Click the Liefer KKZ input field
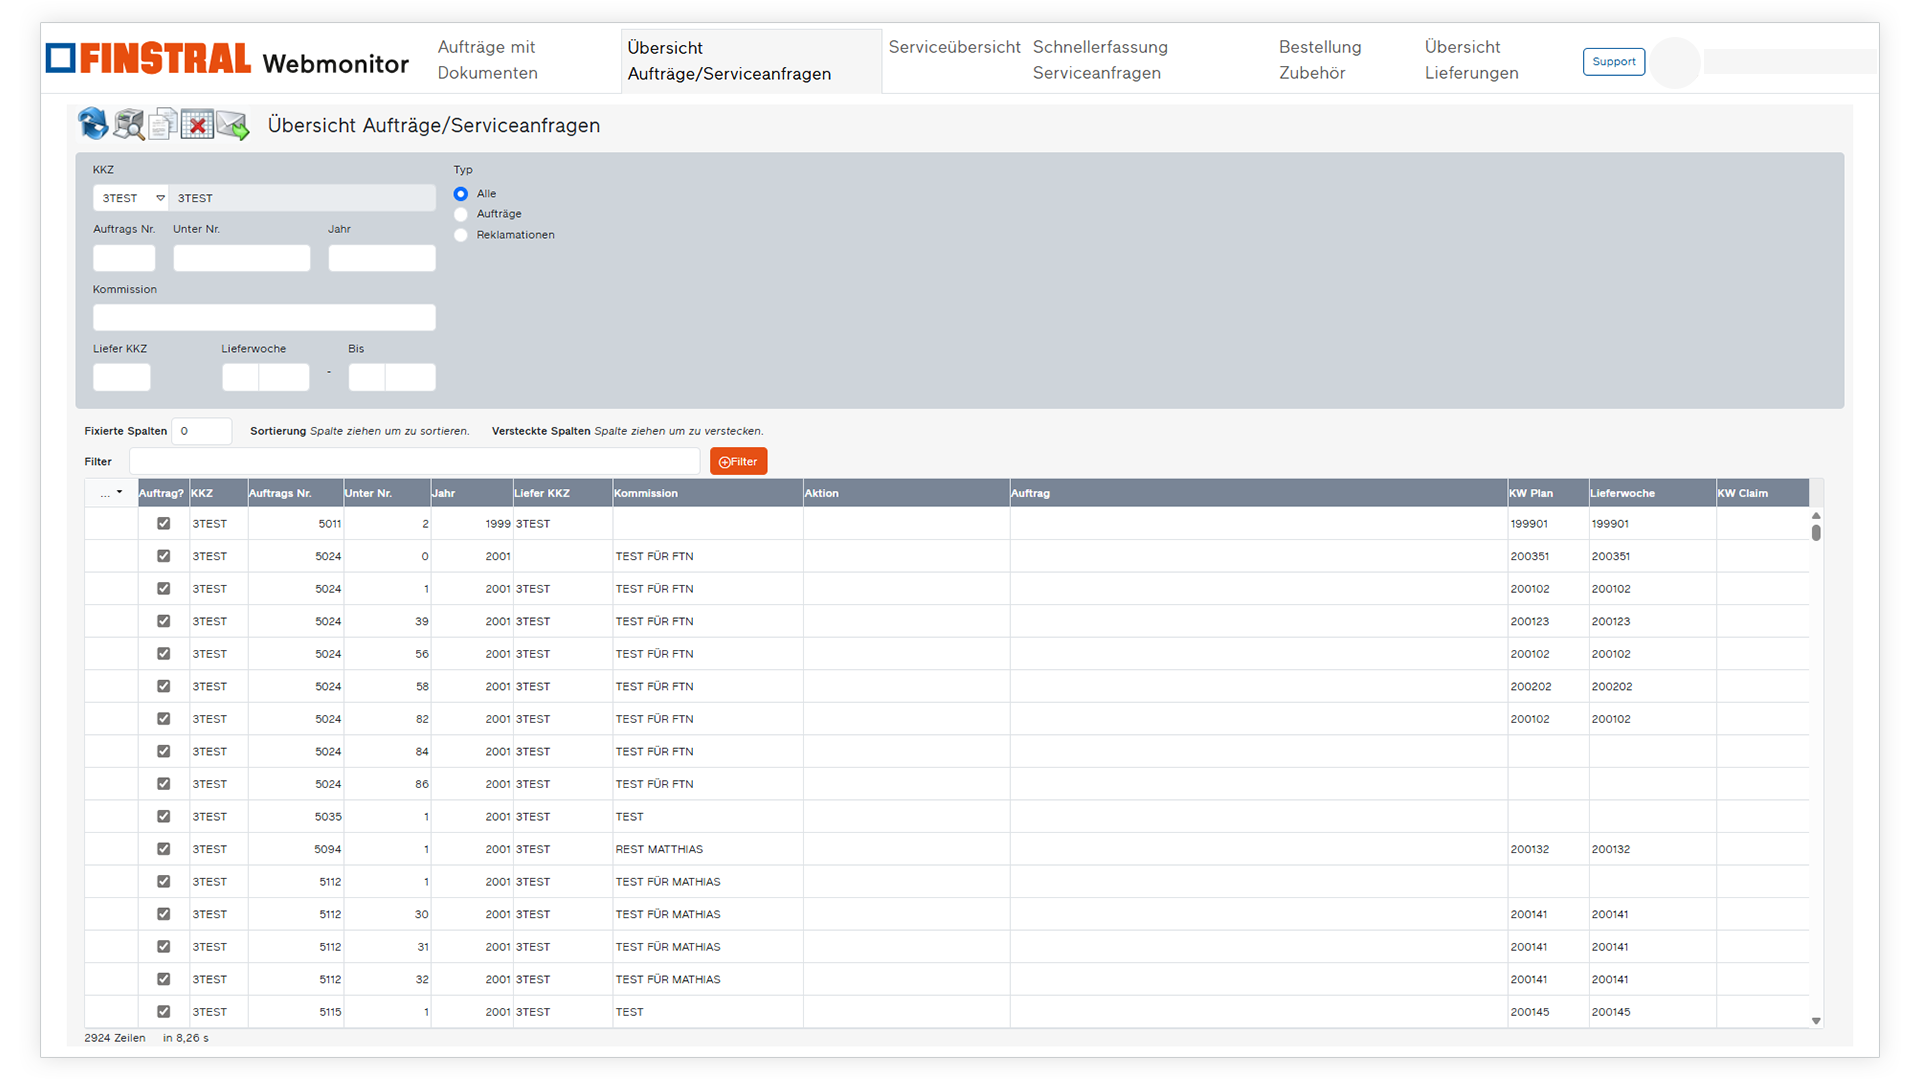Viewport: 1920px width, 1080px height. (121, 377)
